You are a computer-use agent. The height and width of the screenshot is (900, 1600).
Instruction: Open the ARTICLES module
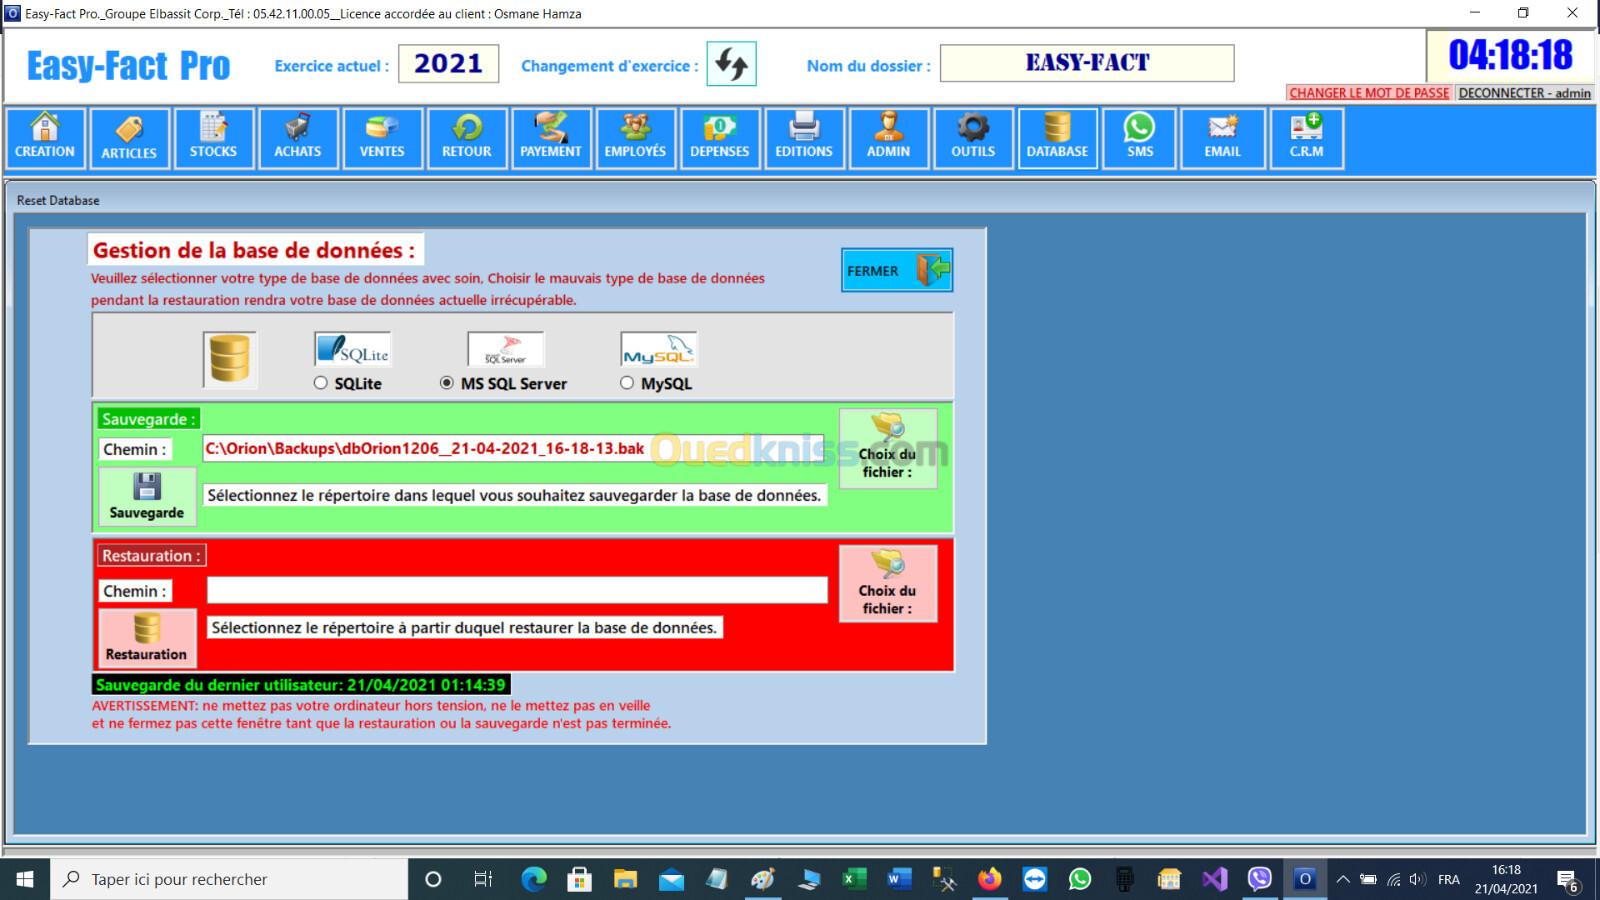click(x=129, y=138)
